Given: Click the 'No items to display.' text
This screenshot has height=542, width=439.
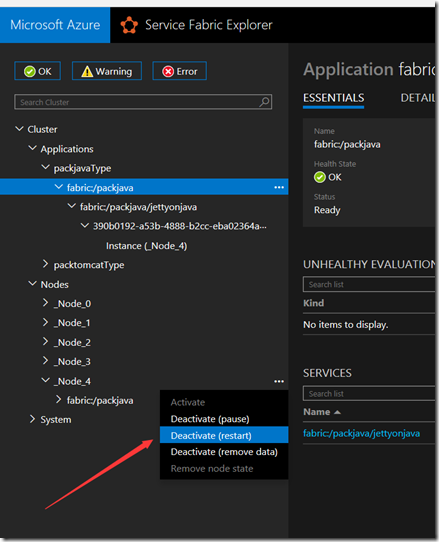Looking at the screenshot, I should coord(346,325).
